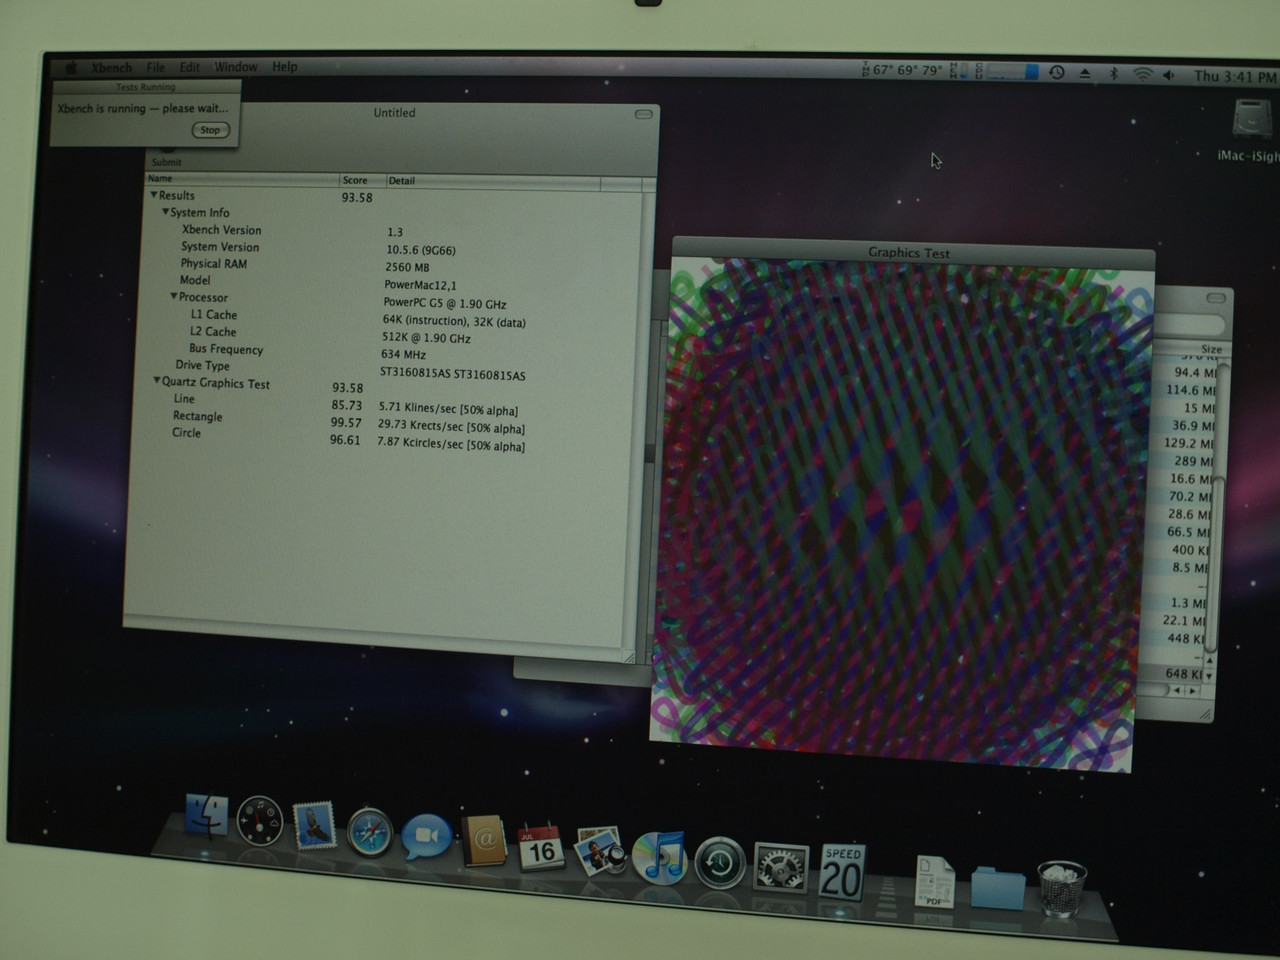Image resolution: width=1280 pixels, height=960 pixels.
Task: Click the PowerMac12,1 model value
Action: tap(420, 285)
